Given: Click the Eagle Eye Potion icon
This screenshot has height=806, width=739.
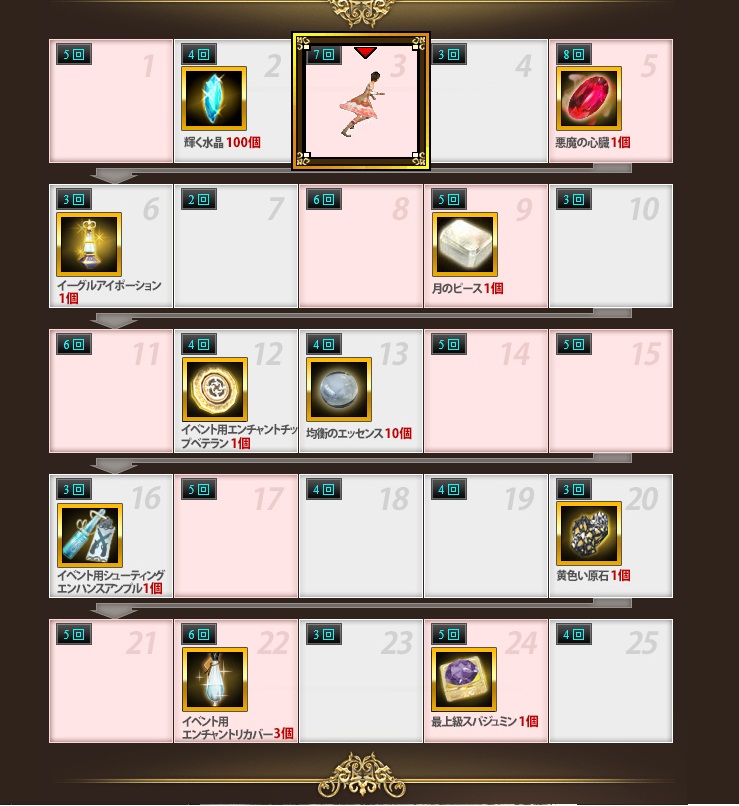Looking at the screenshot, I should tap(89, 244).
